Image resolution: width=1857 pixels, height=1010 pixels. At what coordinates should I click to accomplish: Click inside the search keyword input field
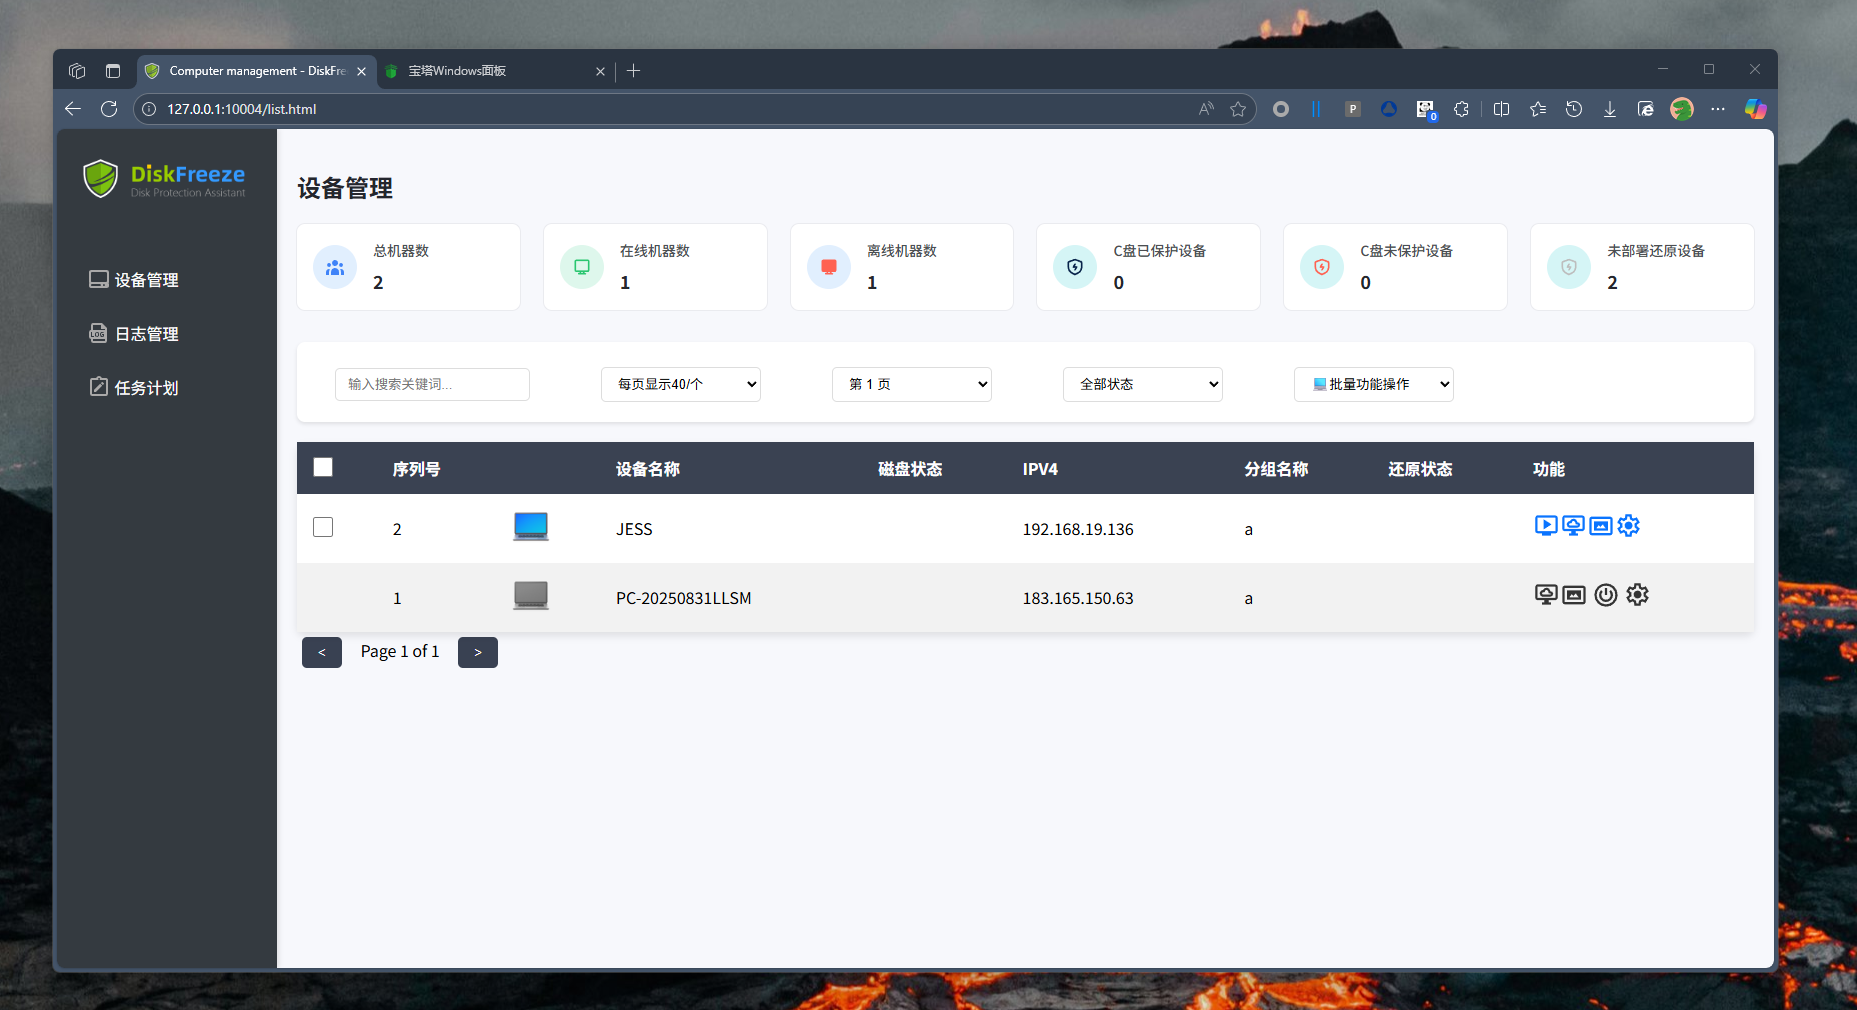tap(432, 384)
